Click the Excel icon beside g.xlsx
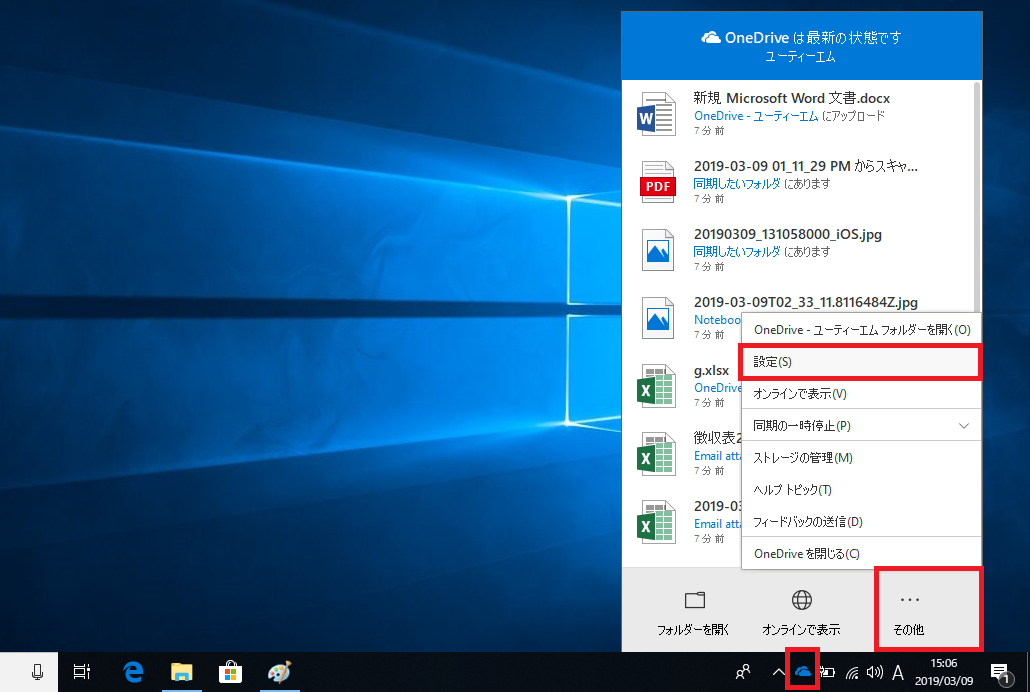Screen dimensions: 1030x692 656,386
